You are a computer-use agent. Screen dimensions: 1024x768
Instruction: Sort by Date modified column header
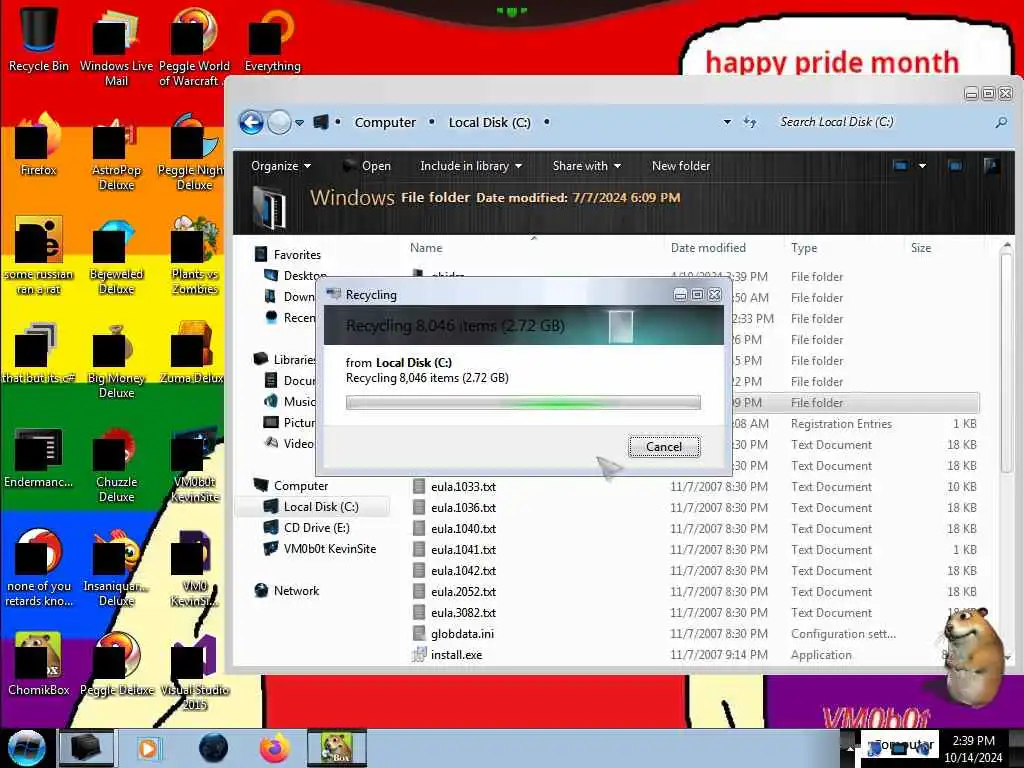708,248
